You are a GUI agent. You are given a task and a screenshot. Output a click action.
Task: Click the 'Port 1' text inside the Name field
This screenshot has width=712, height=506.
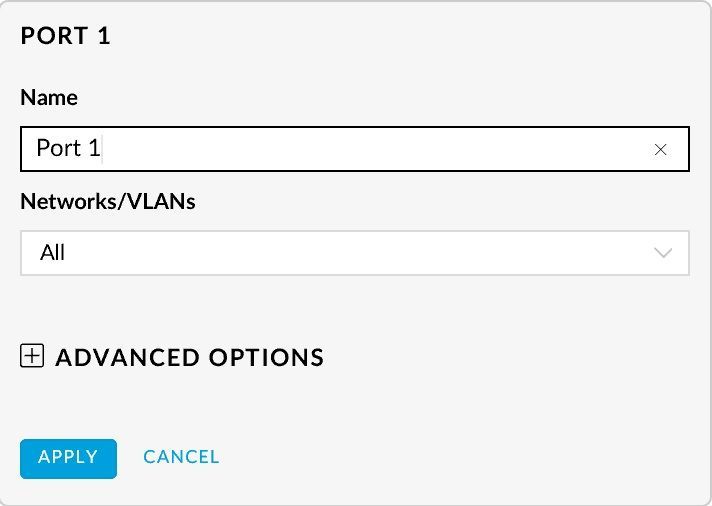(x=68, y=149)
